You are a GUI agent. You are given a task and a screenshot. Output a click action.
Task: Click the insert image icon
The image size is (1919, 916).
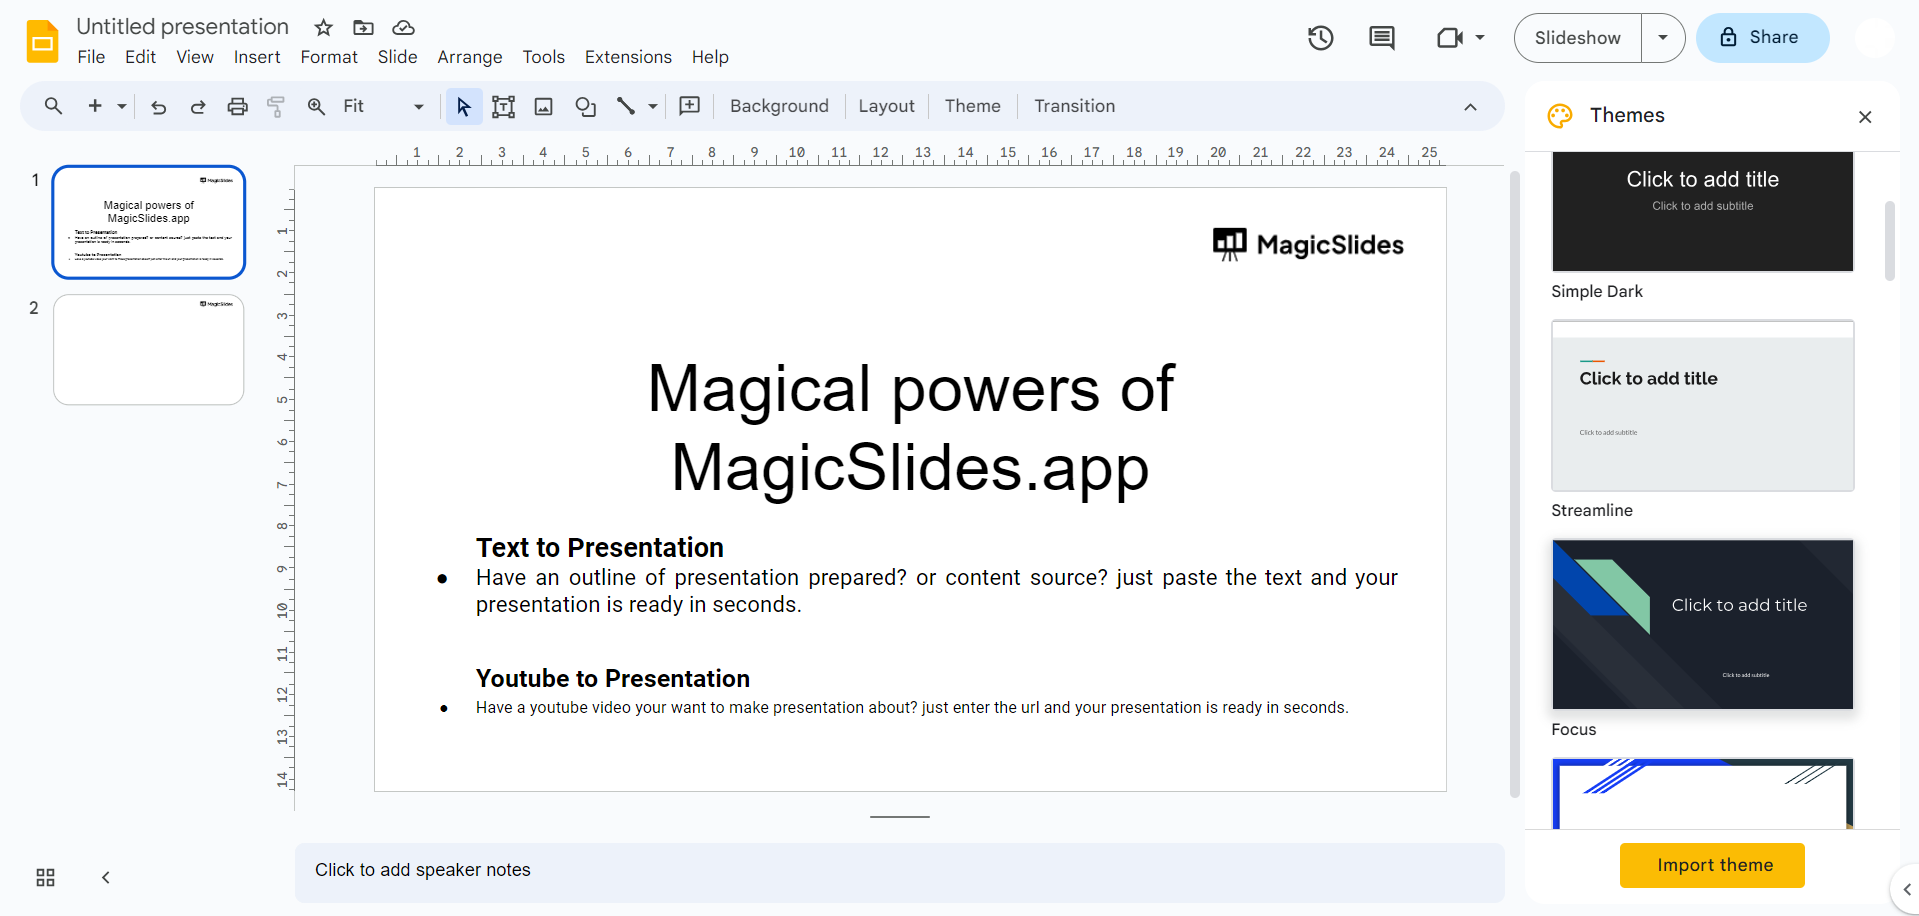tap(543, 107)
